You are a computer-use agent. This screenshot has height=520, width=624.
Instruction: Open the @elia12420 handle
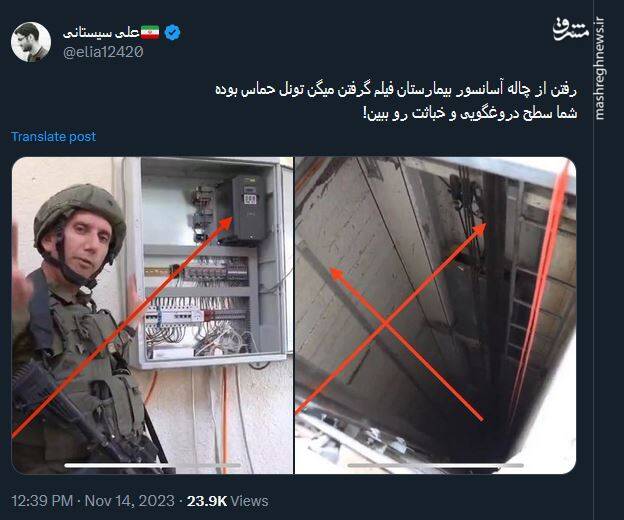pos(103,52)
